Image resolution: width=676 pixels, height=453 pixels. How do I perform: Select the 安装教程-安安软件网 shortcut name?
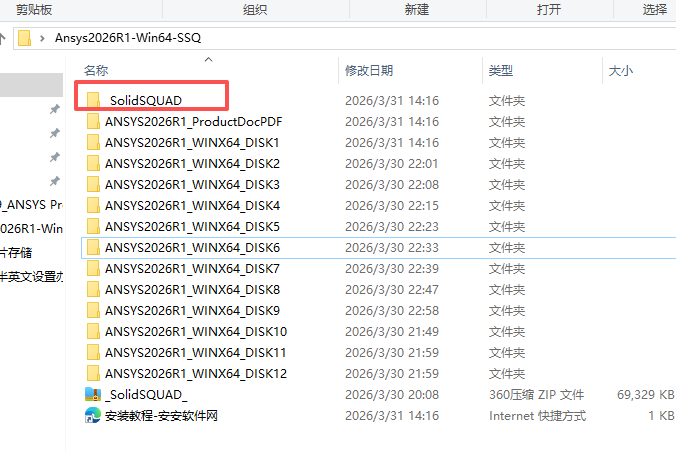tap(161, 416)
